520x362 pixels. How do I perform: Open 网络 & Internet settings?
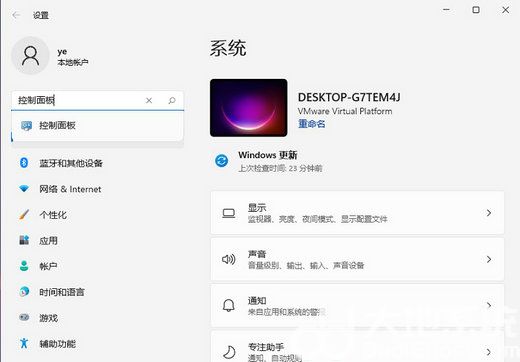tap(70, 189)
